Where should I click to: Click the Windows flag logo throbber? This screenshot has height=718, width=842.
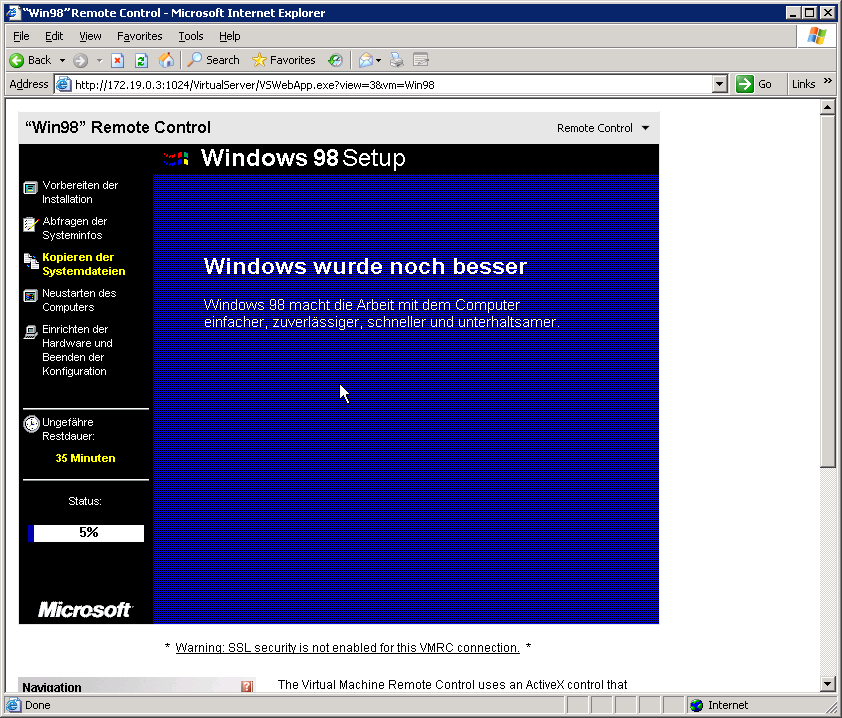[x=816, y=36]
